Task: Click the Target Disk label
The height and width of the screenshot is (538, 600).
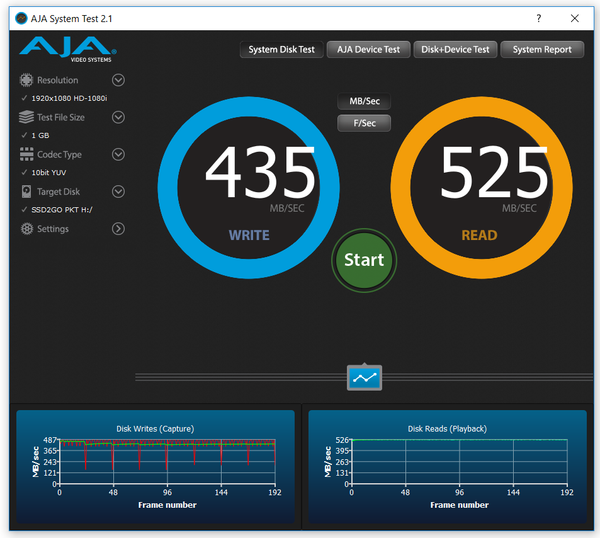Action: coord(58,191)
